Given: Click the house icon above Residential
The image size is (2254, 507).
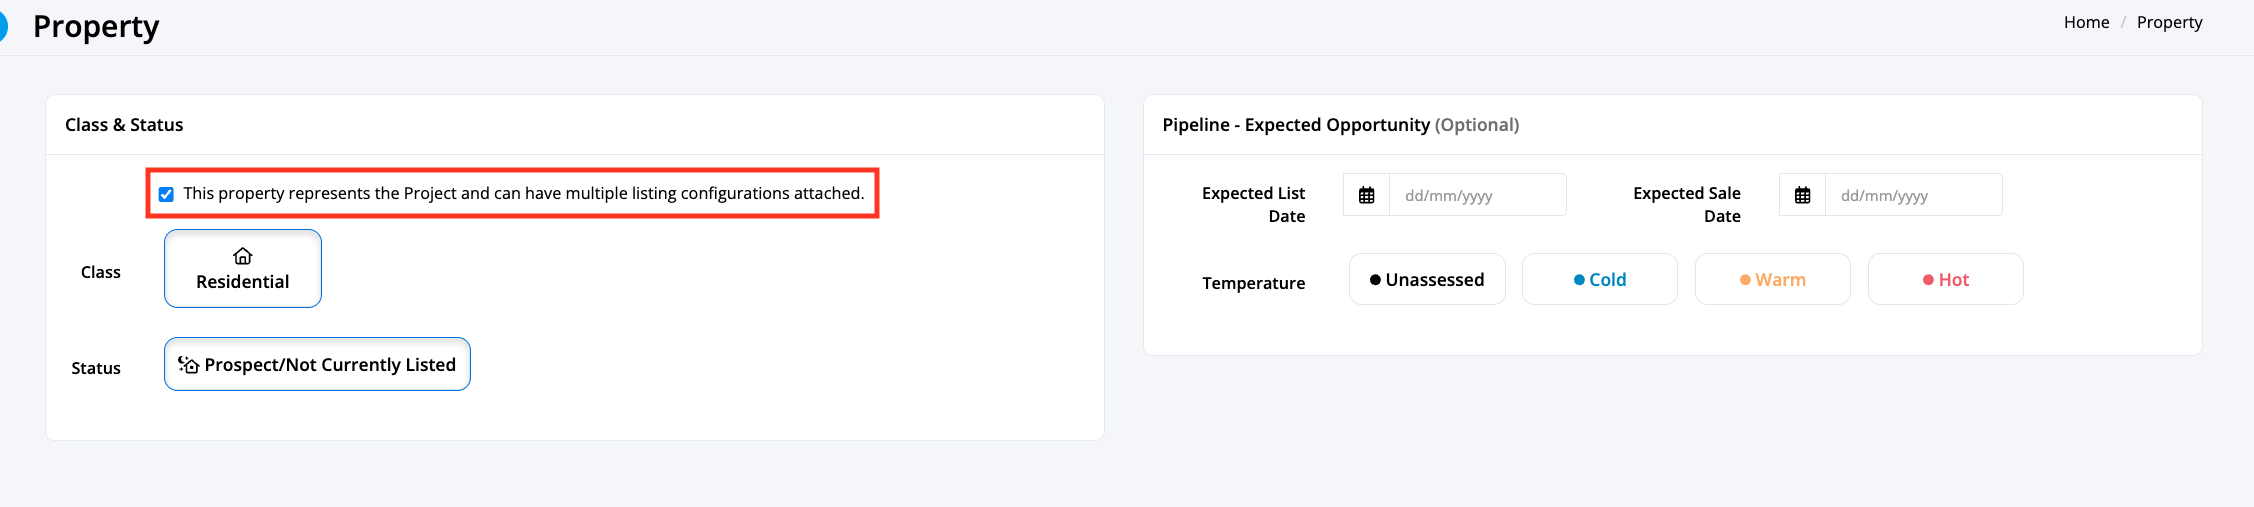Looking at the screenshot, I should 243,256.
